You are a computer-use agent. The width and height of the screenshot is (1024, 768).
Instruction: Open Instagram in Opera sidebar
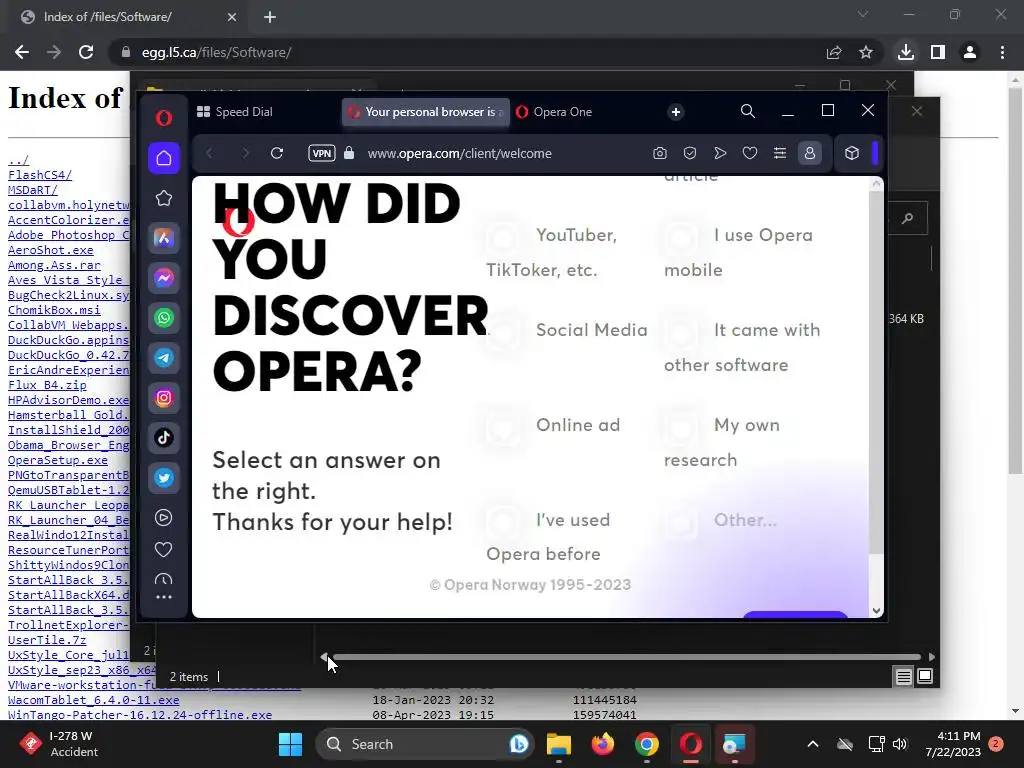click(164, 398)
